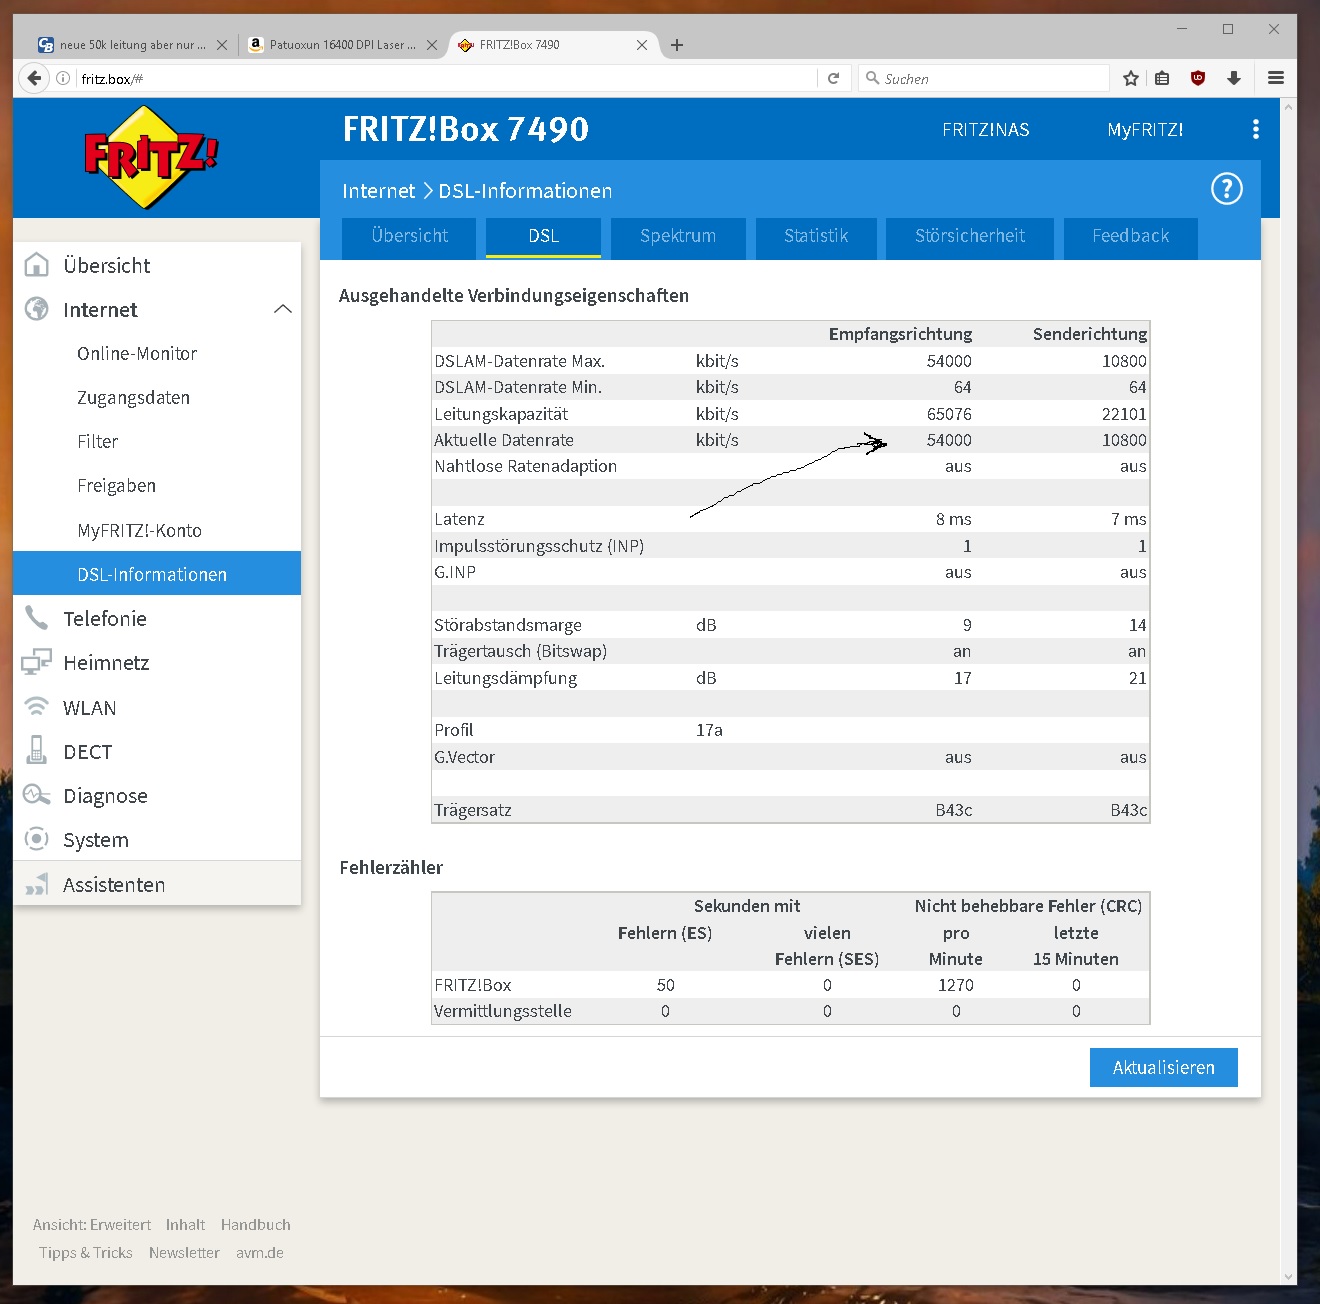Close the Patuoxun Amazon tab
This screenshot has height=1304, width=1320.
click(x=432, y=45)
